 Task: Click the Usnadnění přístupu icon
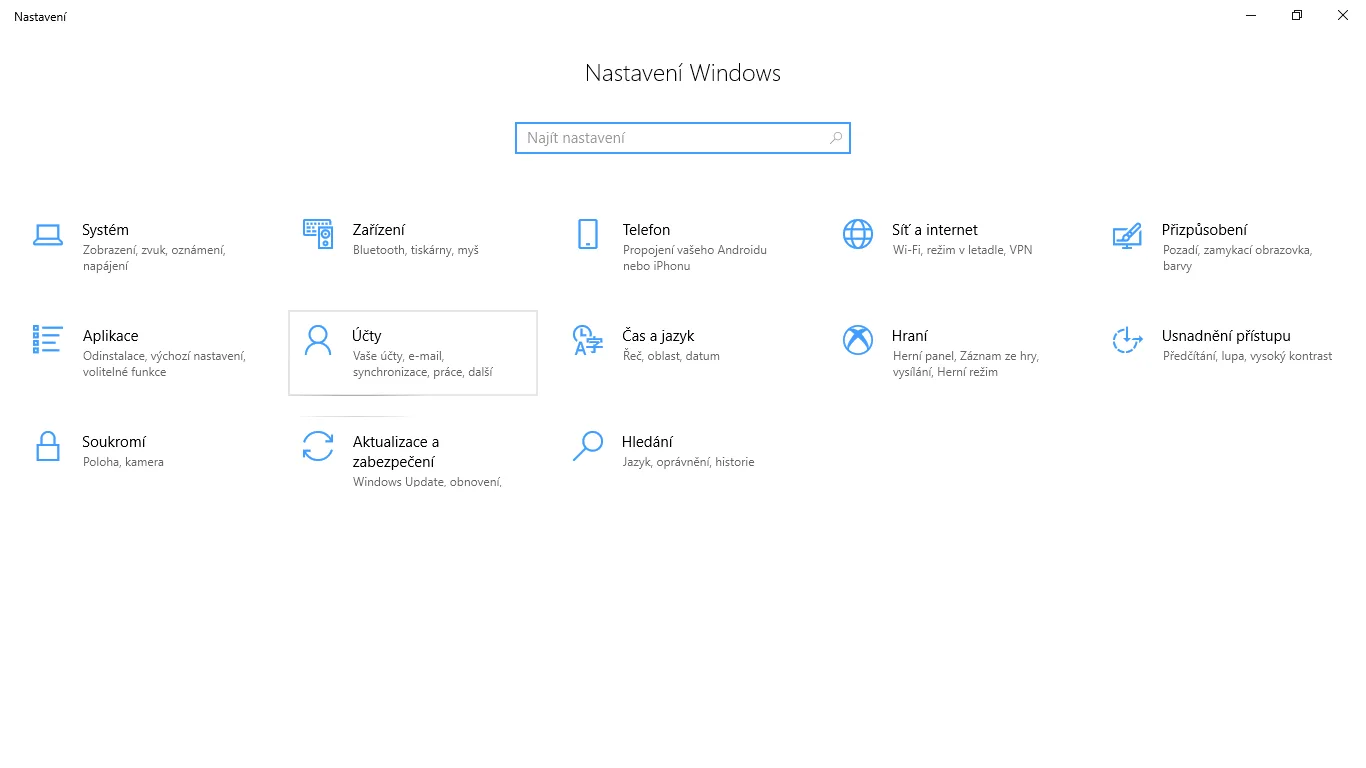[1127, 340]
